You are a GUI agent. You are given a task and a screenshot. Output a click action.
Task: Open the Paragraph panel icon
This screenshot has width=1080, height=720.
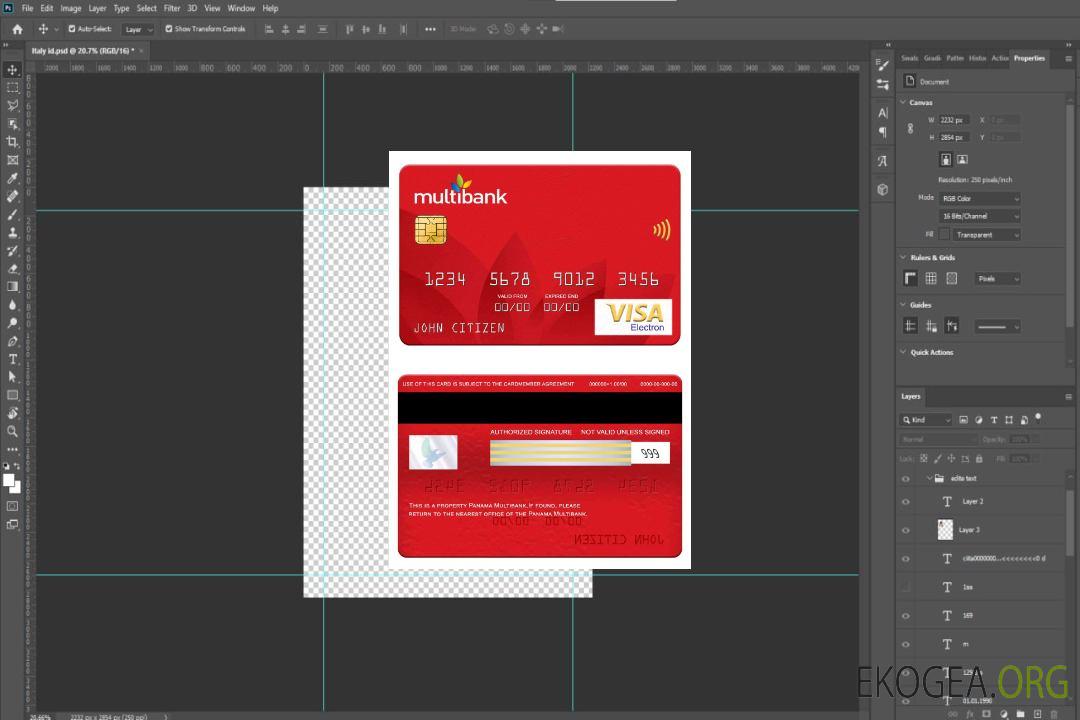coord(882,132)
